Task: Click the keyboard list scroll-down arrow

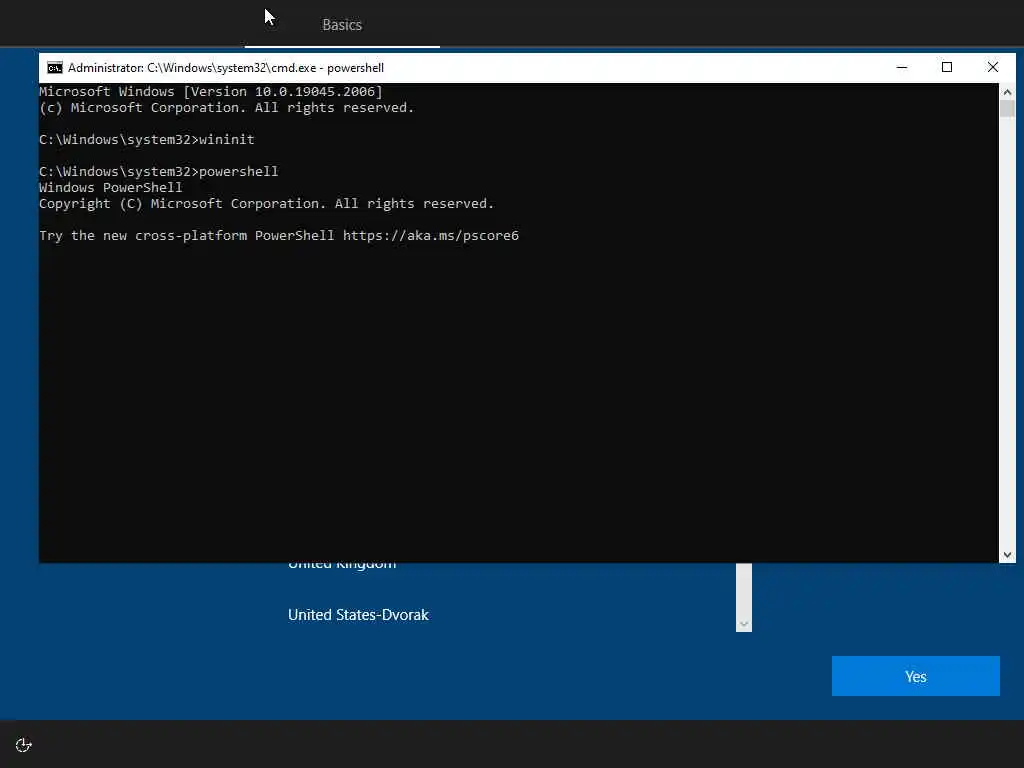Action: pos(744,624)
